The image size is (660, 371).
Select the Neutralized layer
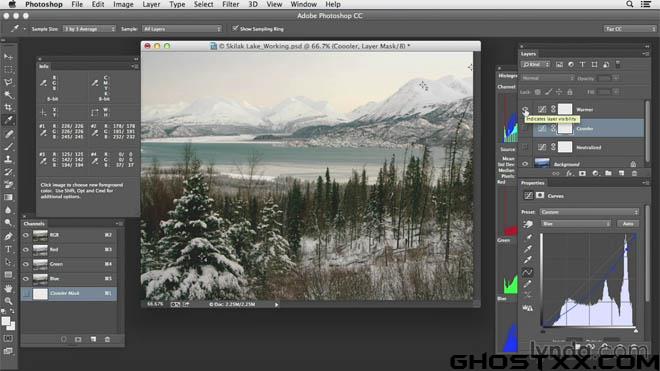pos(588,147)
